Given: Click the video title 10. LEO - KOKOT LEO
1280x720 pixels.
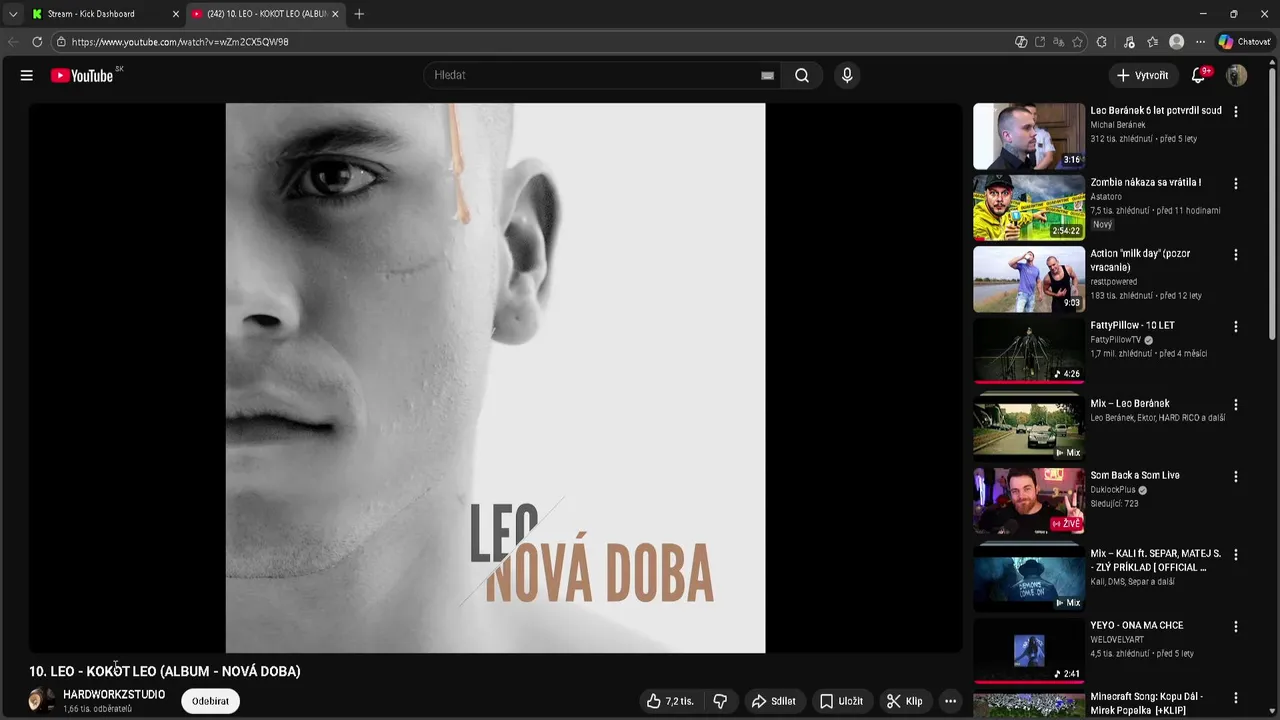Looking at the screenshot, I should point(165,671).
